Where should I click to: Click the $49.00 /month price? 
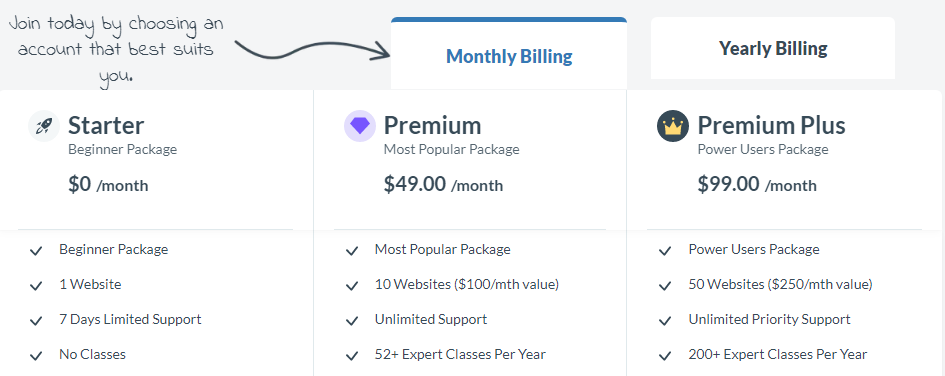coord(444,184)
